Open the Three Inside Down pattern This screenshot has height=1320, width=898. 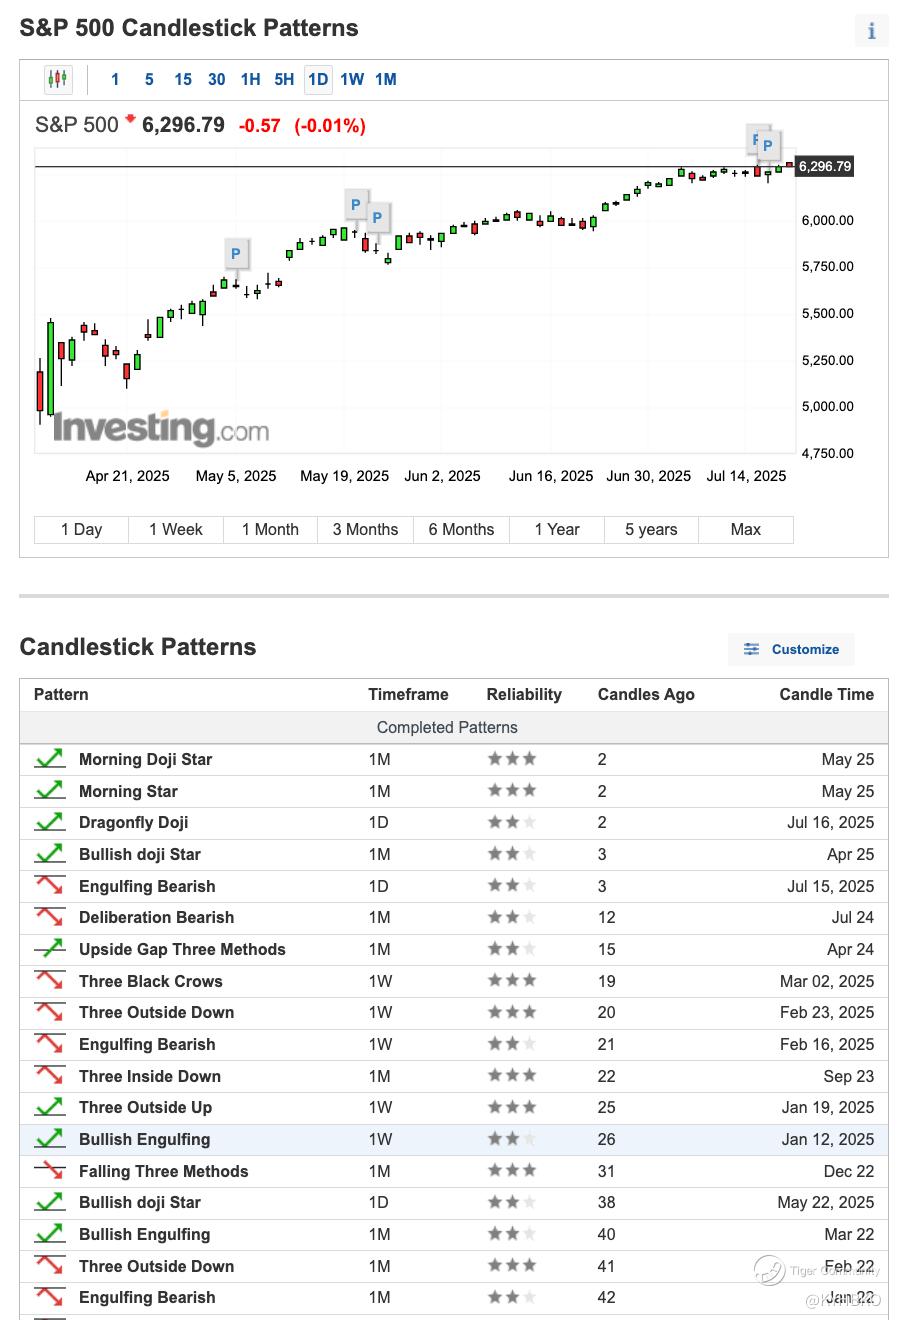150,1076
